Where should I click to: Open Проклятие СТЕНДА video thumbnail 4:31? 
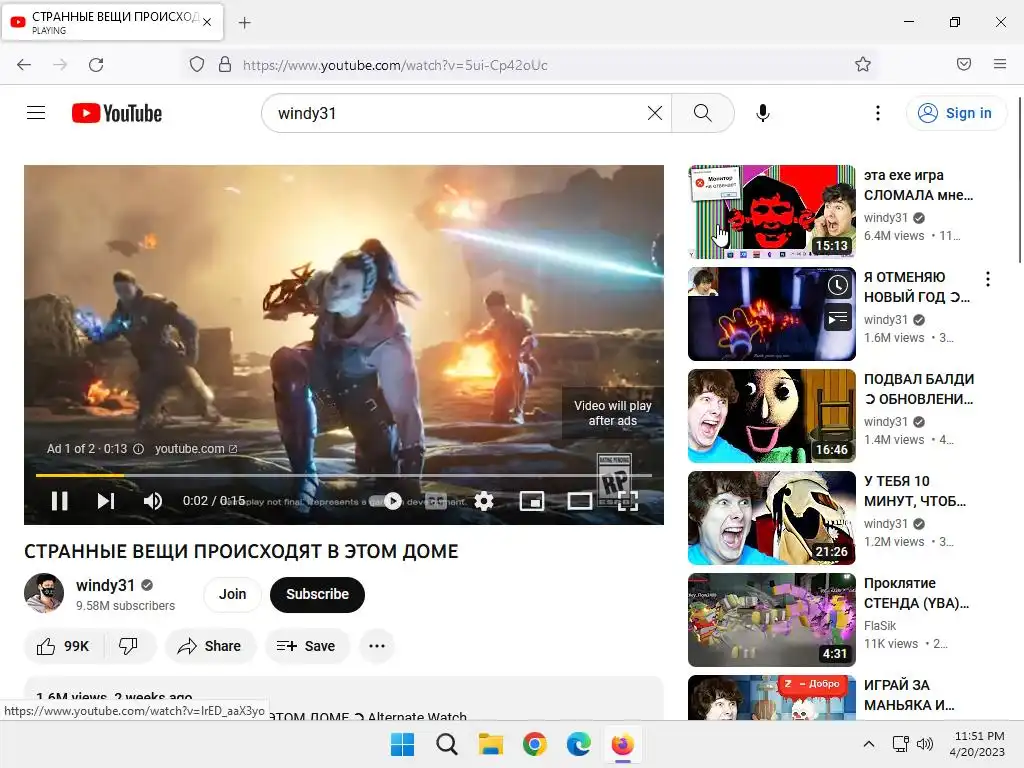[771, 620]
